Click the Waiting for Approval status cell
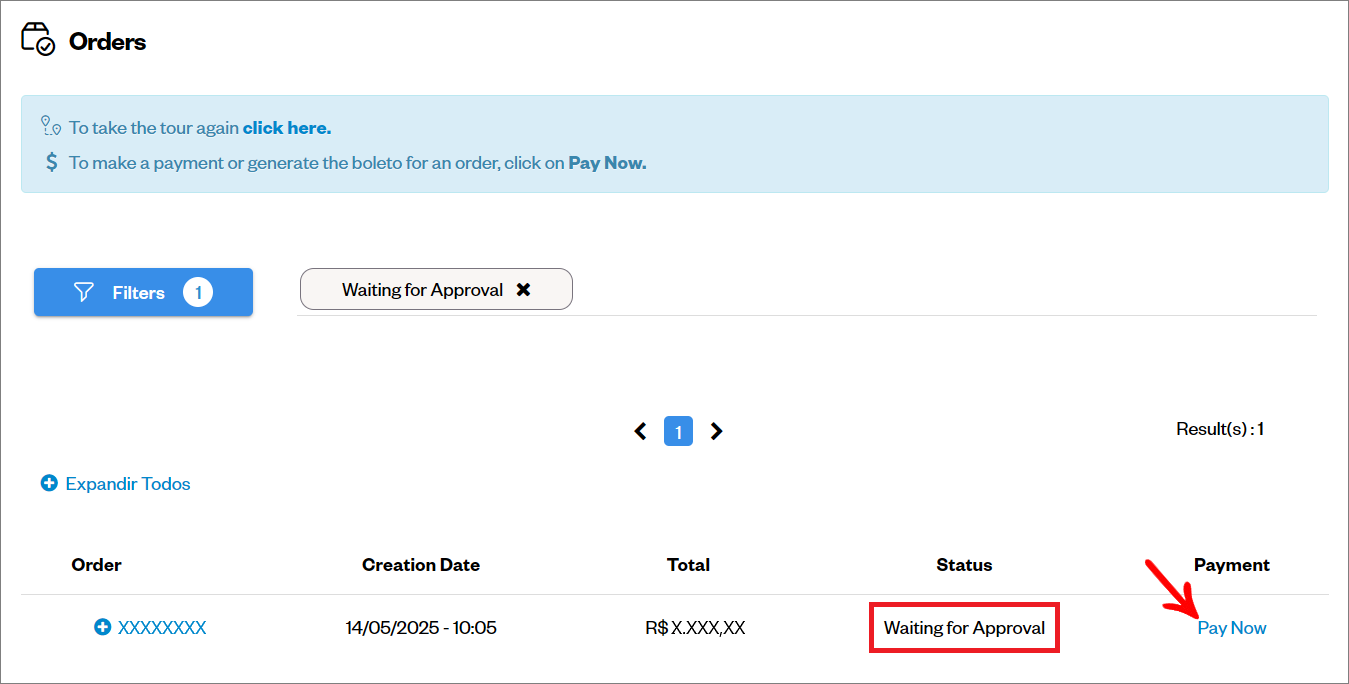The image size is (1349, 684). [x=964, y=628]
